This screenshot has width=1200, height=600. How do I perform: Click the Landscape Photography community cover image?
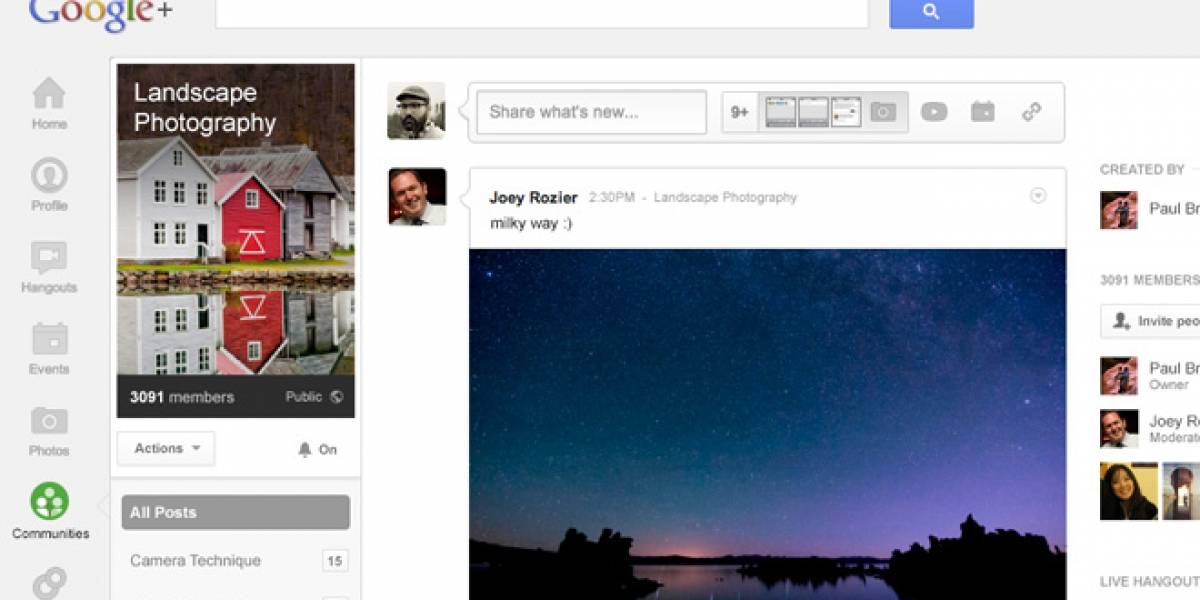click(236, 219)
